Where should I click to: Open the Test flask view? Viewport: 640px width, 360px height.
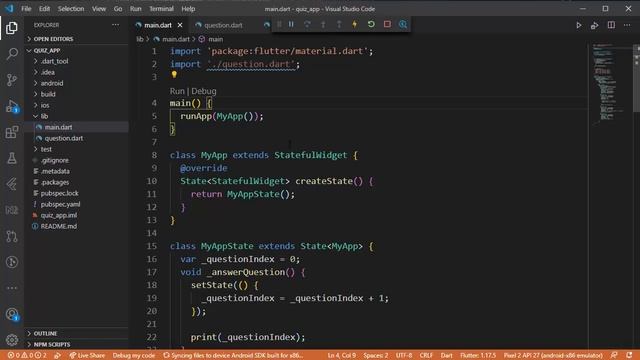point(12,158)
